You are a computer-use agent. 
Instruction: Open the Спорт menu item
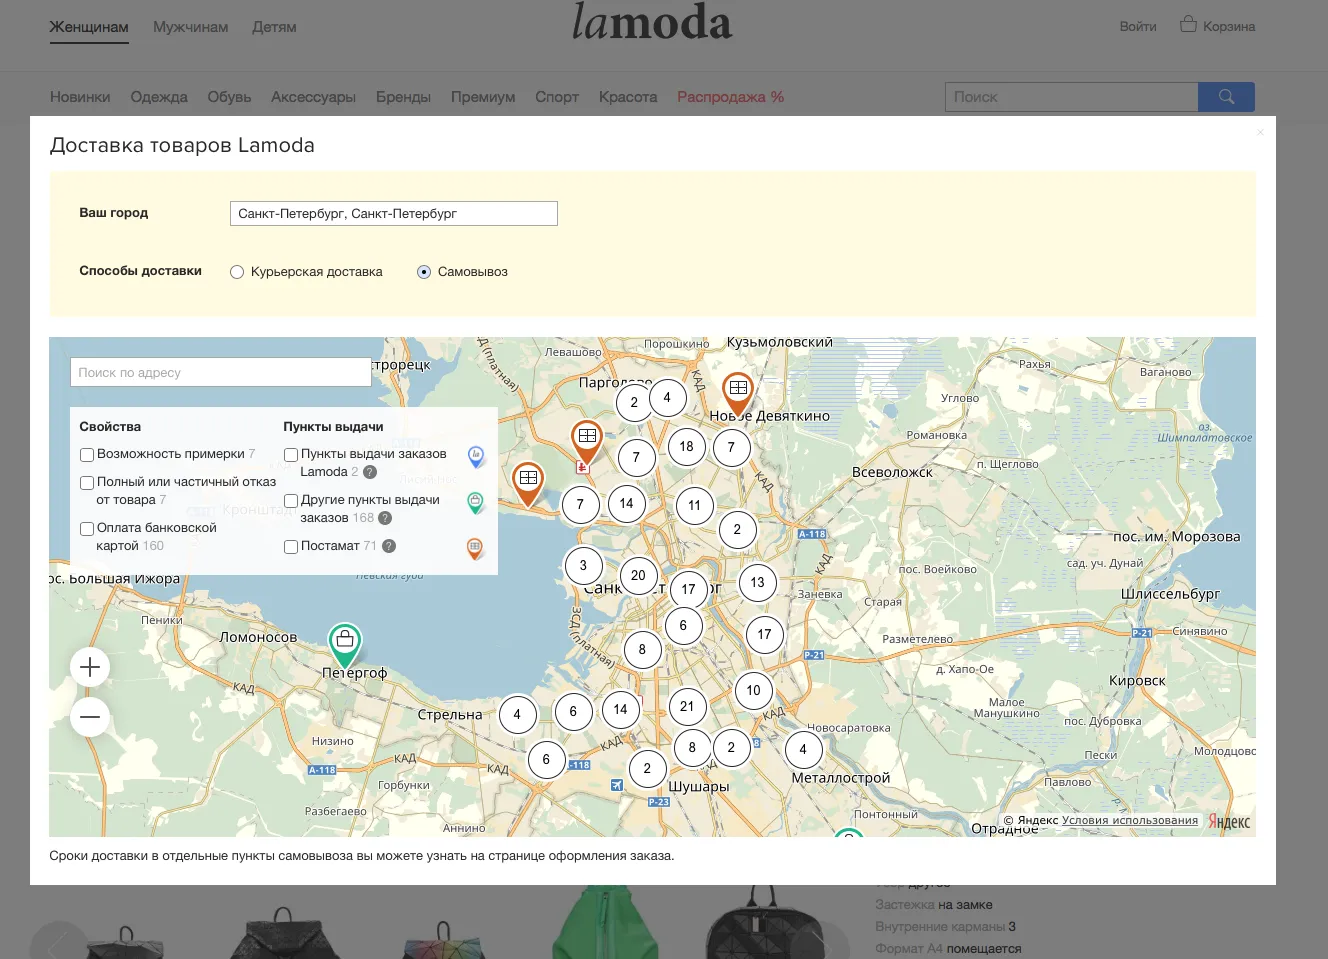557,97
